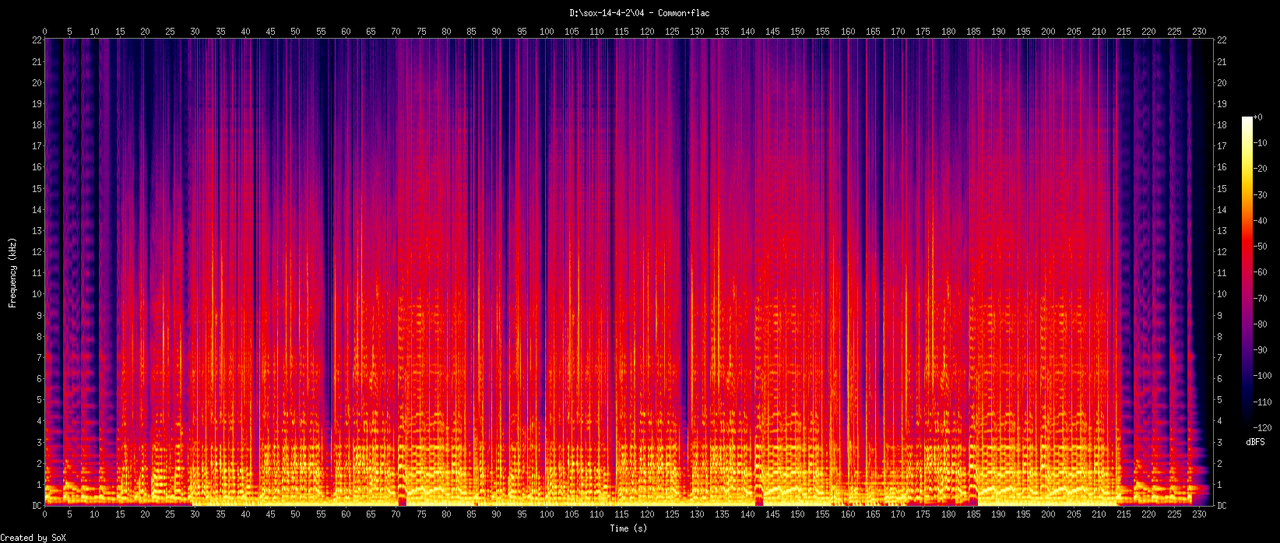Click '70' on the top time axis
Viewport: 1280px width, 543px height.
click(395, 31)
